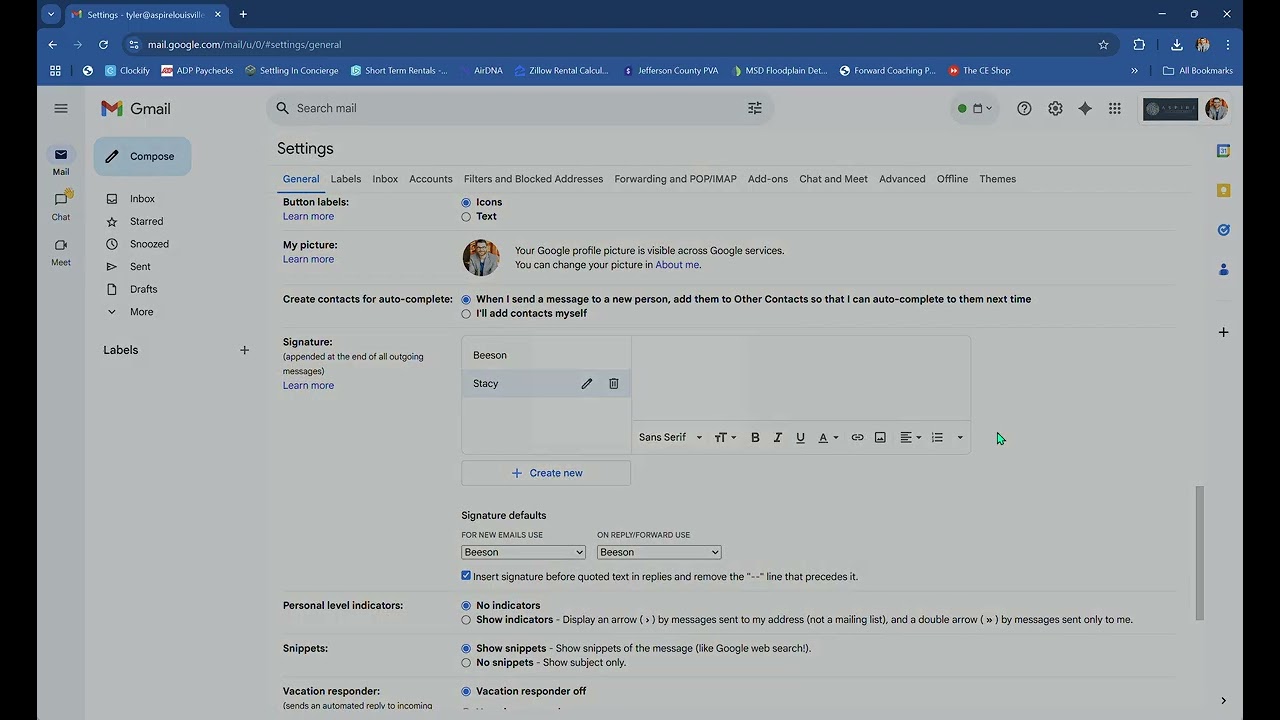
Task: Select No snippets option
Action: pyautogui.click(x=466, y=662)
